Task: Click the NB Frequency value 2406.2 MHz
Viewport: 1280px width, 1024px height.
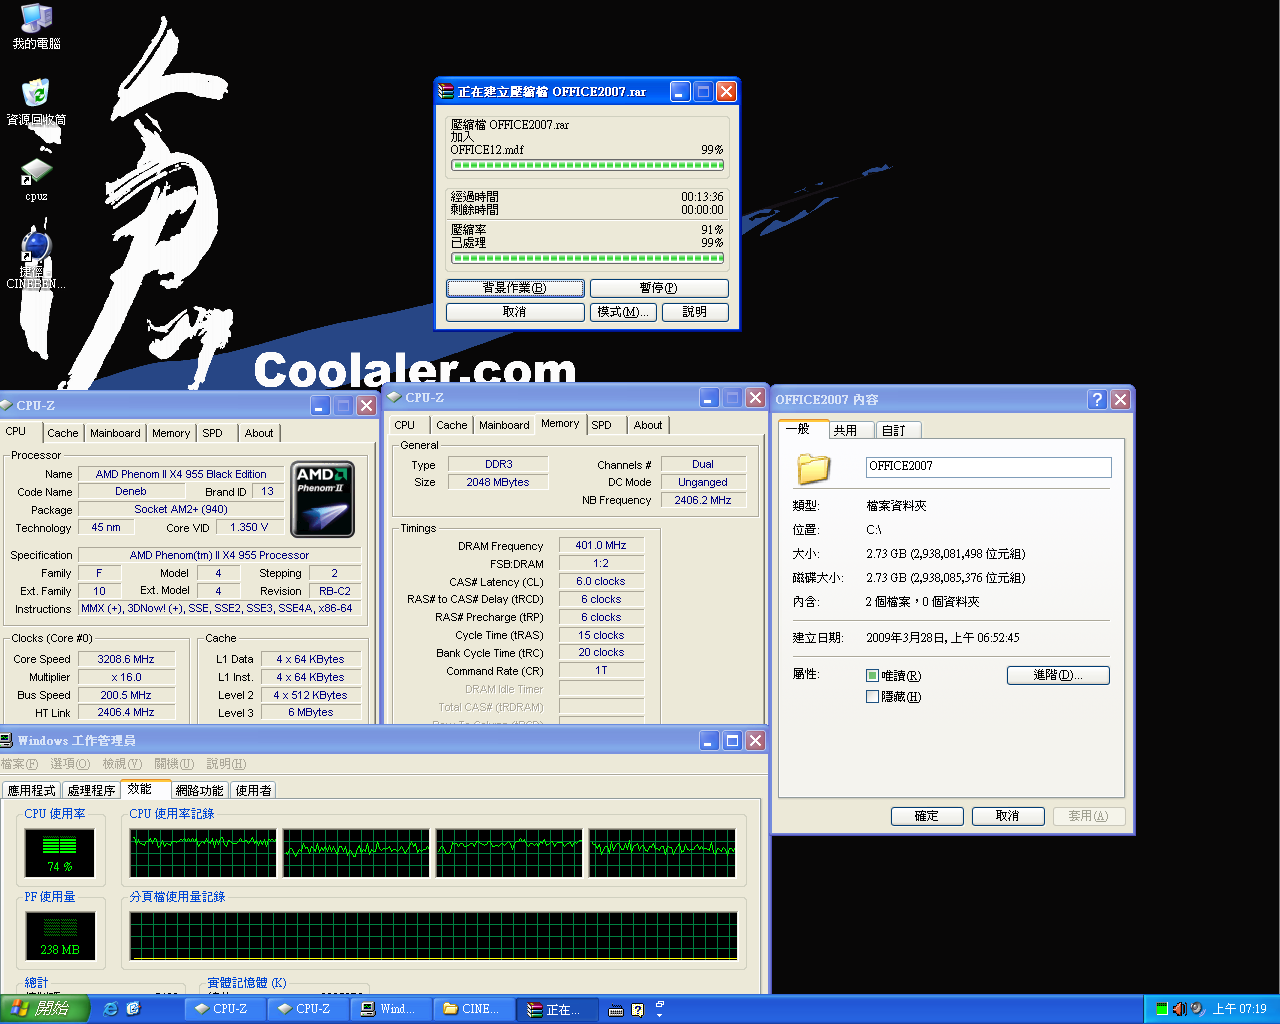Action: (703, 500)
